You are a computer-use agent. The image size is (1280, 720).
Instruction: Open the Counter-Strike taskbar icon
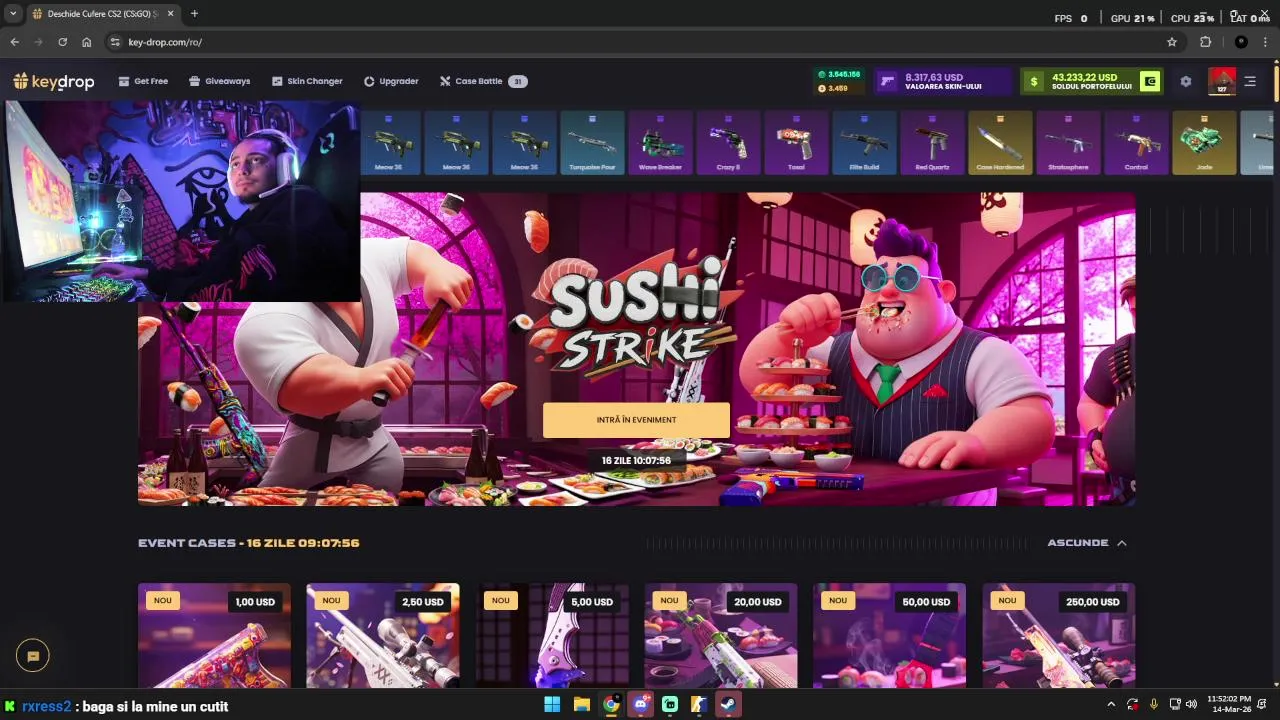tap(699, 705)
